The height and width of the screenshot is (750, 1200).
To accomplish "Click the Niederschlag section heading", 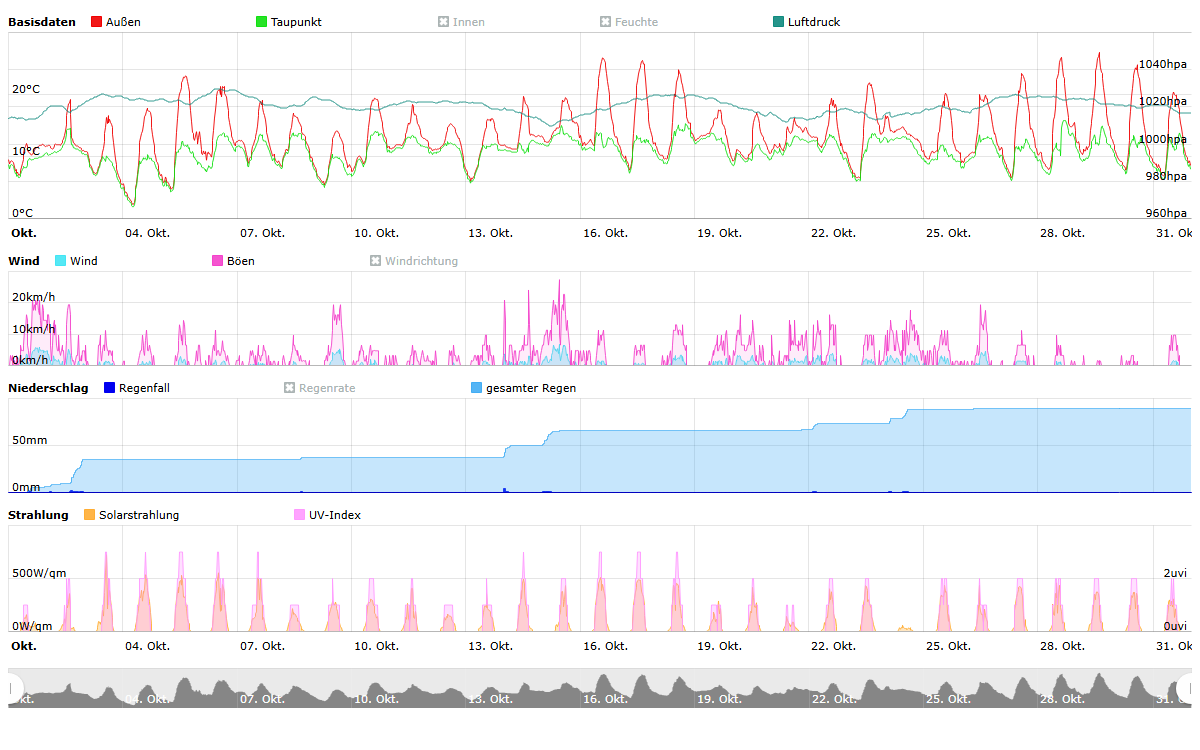I will coord(48,388).
